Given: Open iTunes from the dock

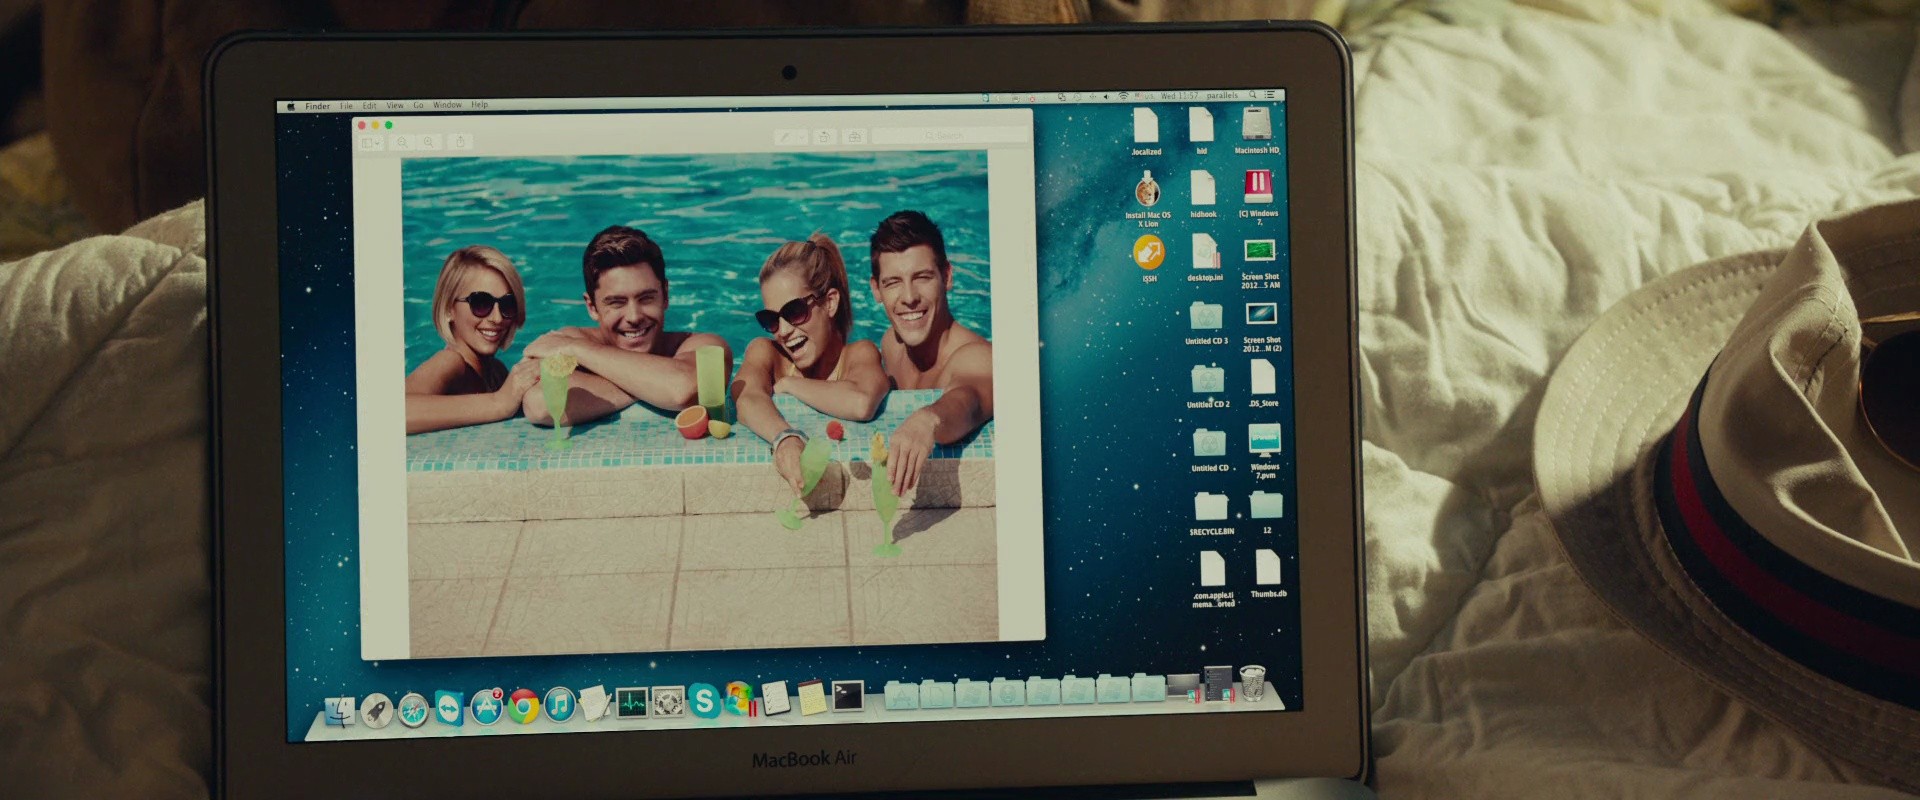Looking at the screenshot, I should coord(559,706).
